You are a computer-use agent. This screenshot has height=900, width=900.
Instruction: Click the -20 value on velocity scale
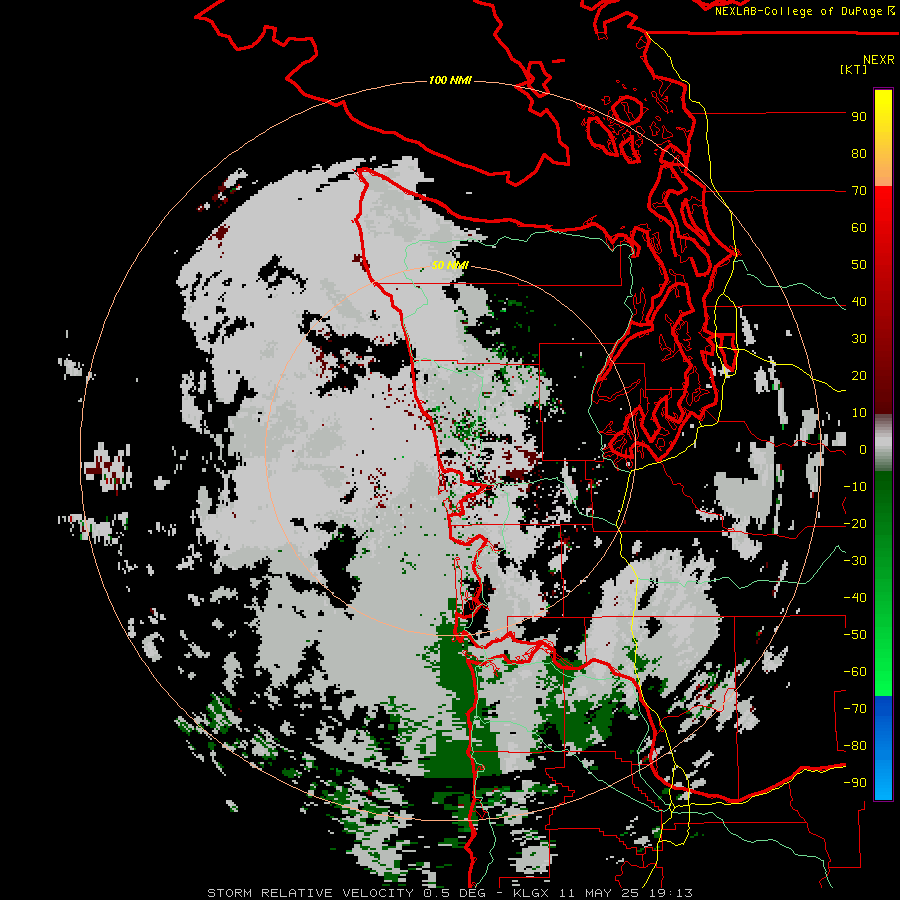pos(855,524)
